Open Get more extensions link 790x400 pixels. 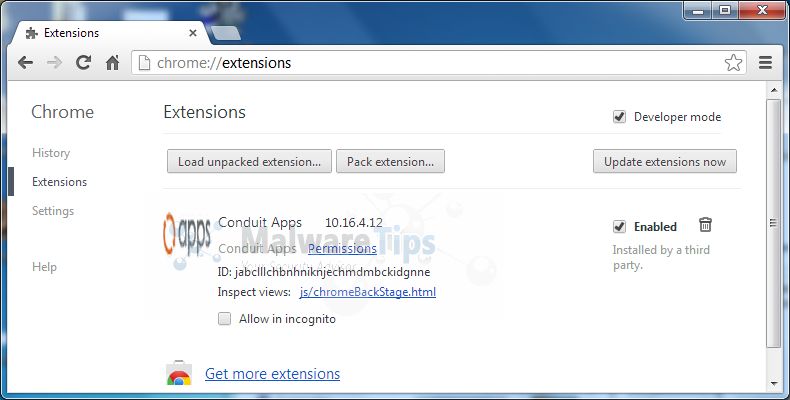[272, 374]
